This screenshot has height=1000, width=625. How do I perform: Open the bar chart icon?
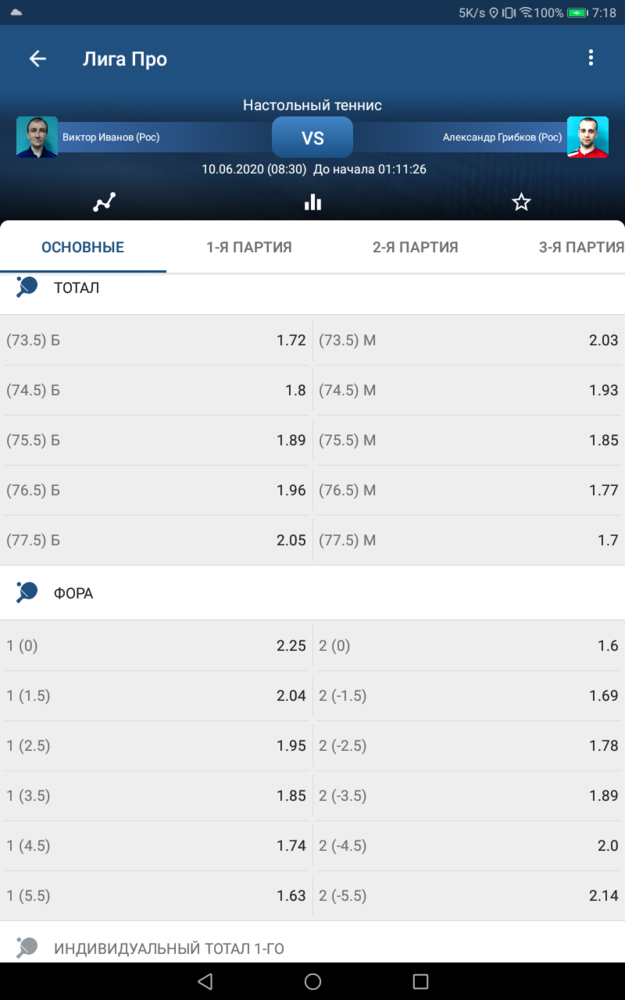coord(312,202)
